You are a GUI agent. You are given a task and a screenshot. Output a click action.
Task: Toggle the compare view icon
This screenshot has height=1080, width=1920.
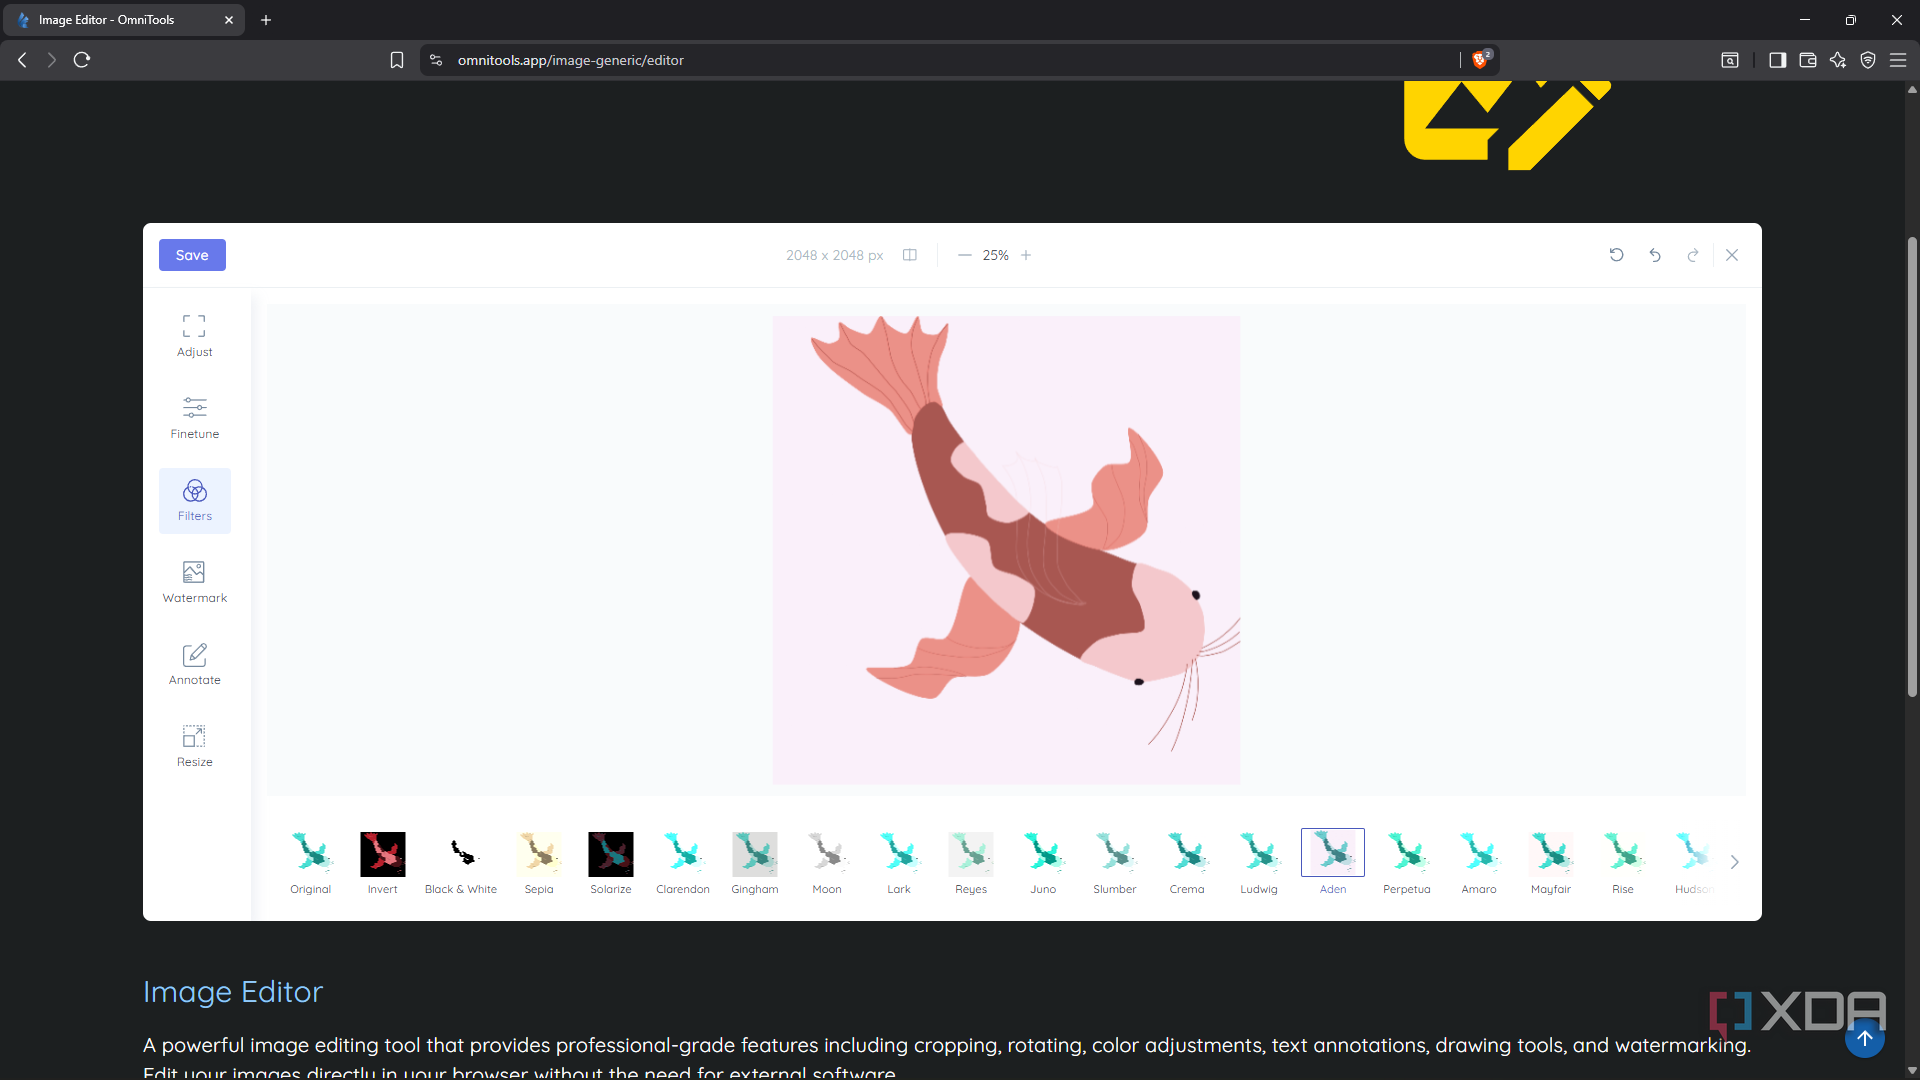(x=910, y=255)
